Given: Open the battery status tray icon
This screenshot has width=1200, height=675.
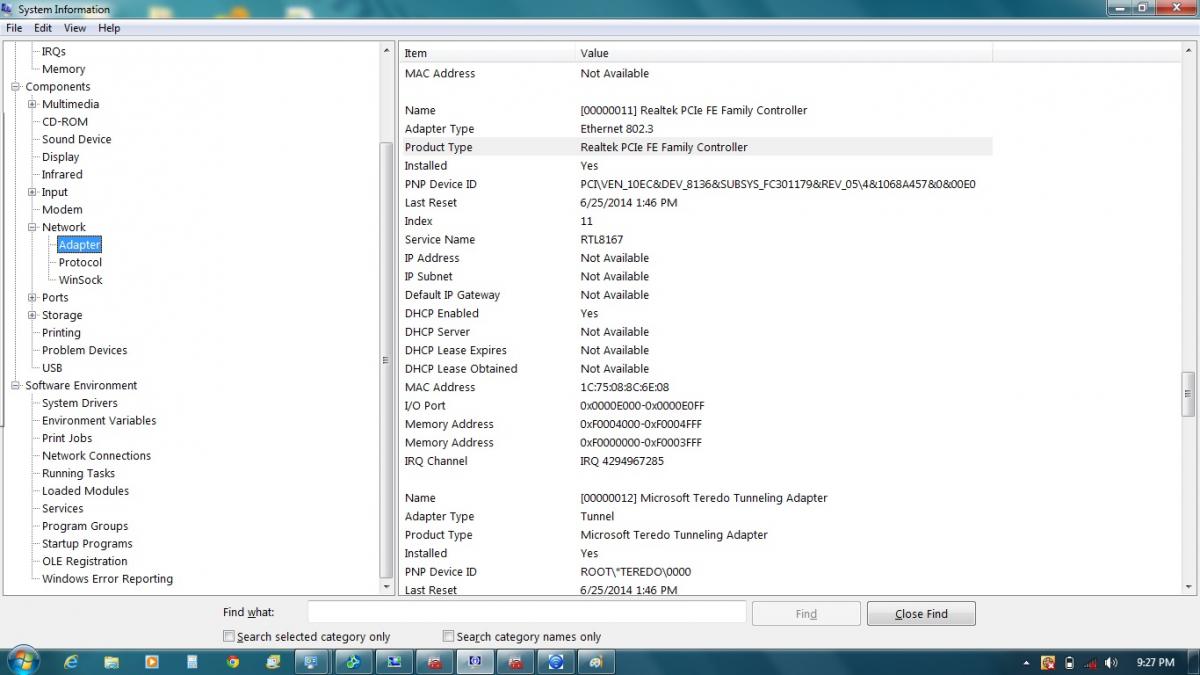Looking at the screenshot, I should (1069, 663).
